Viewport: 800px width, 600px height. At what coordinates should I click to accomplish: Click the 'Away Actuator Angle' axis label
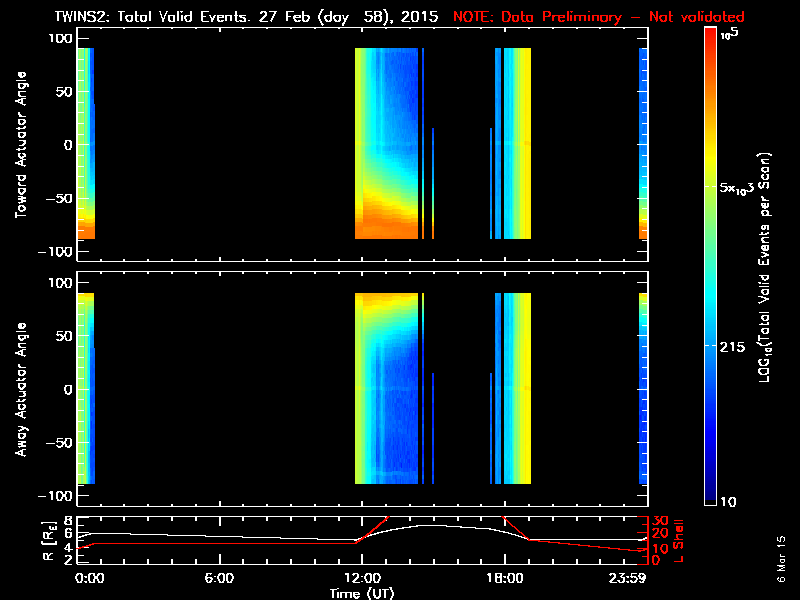coord(20,388)
